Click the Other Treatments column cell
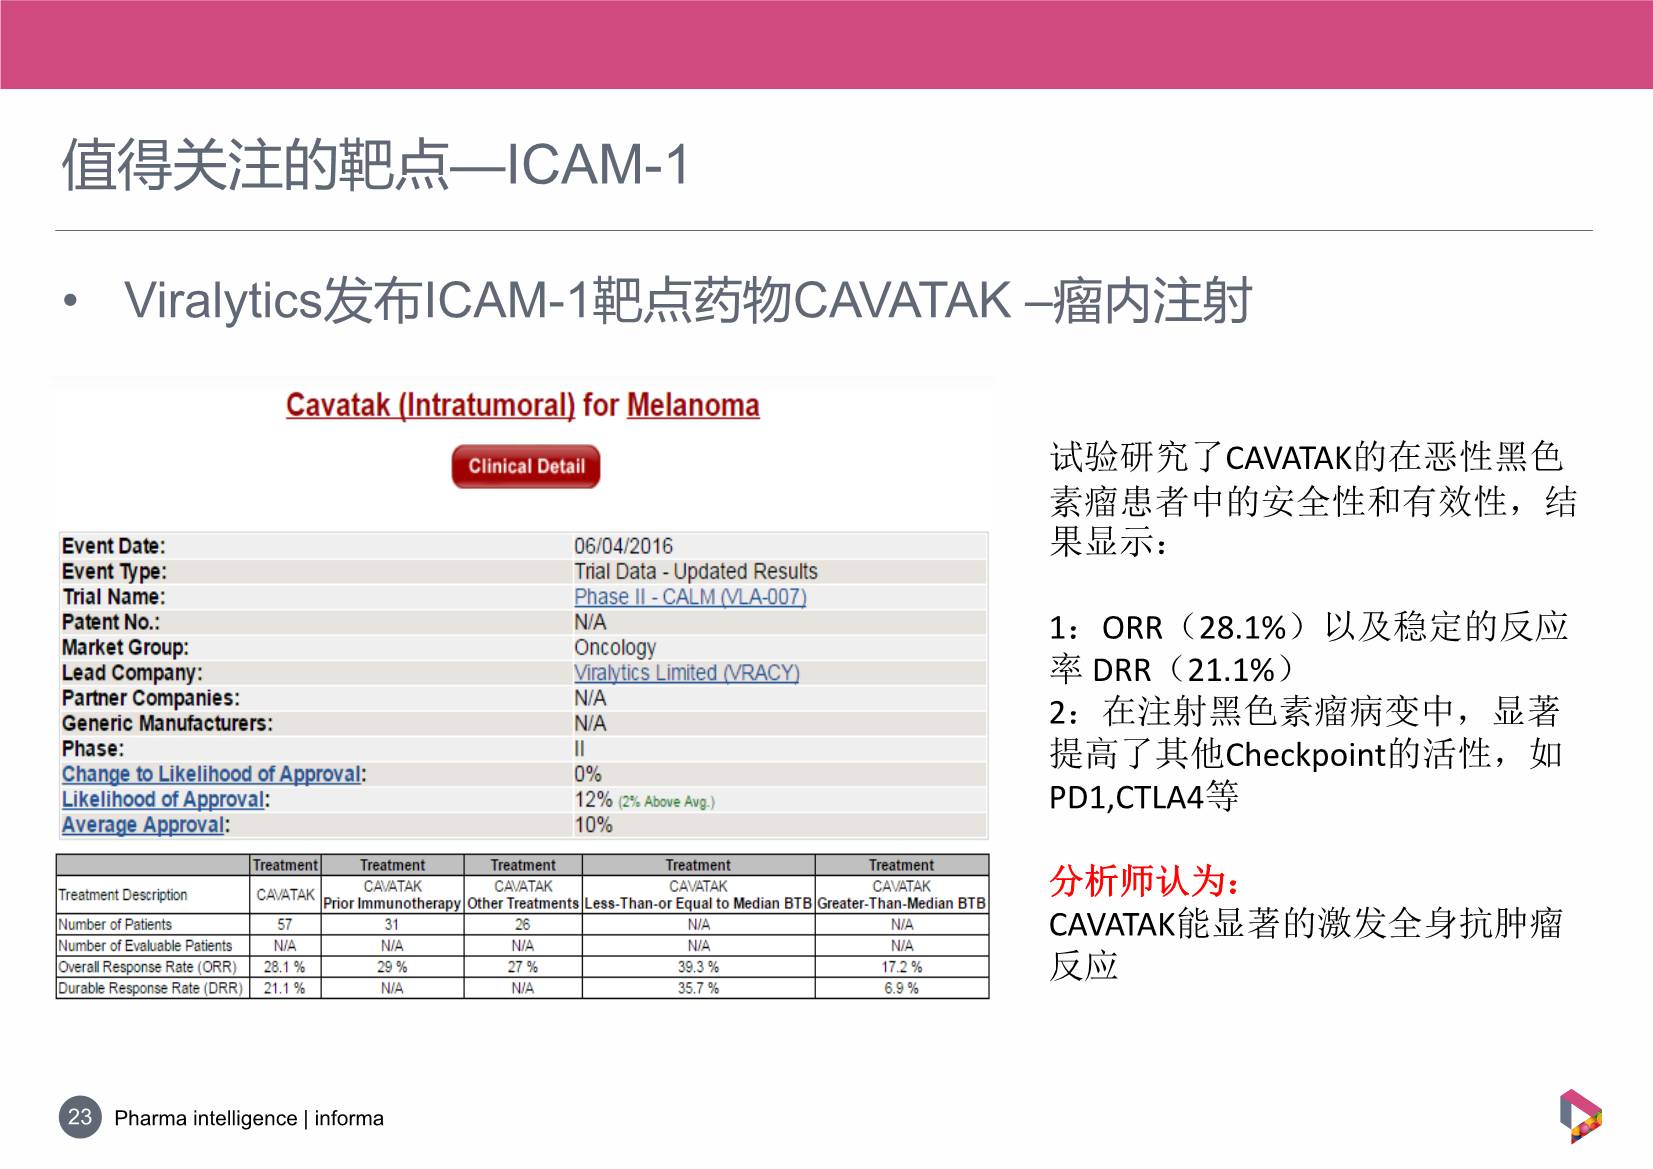 click(x=523, y=895)
